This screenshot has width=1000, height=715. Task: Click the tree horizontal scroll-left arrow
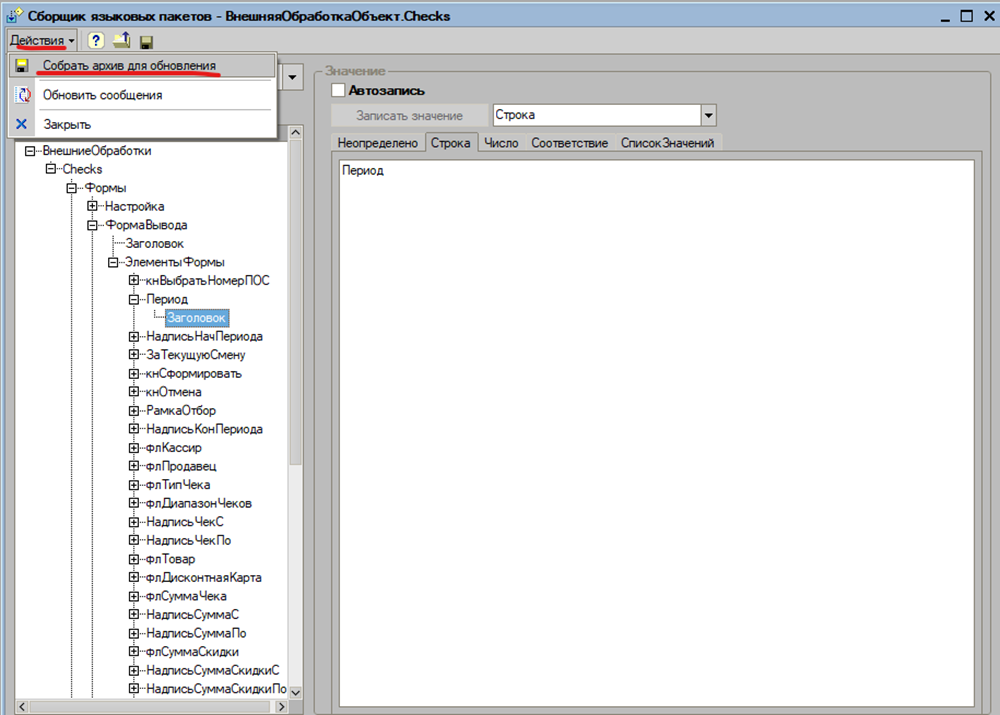click(x=22, y=707)
